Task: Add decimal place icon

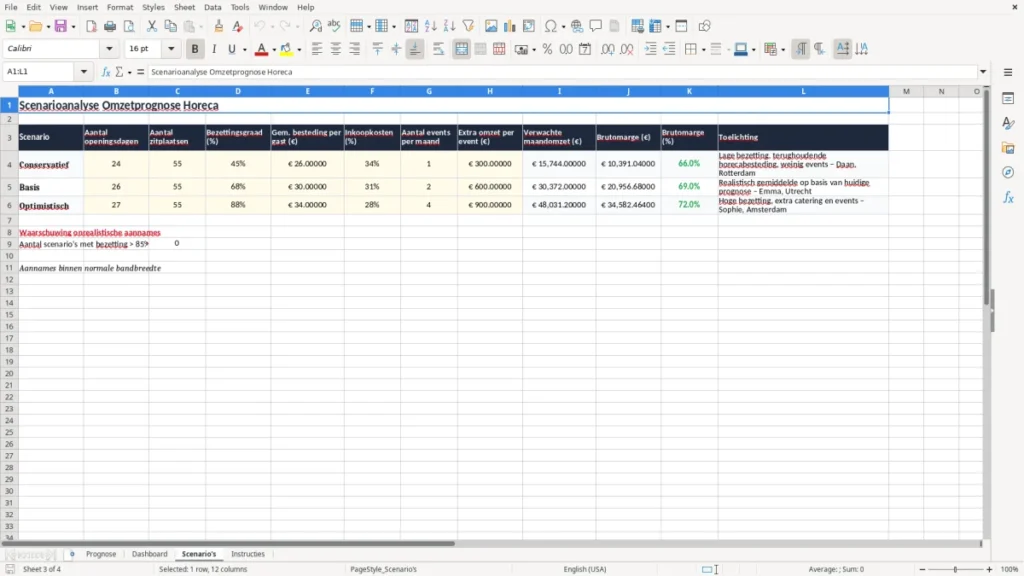Action: (608, 49)
